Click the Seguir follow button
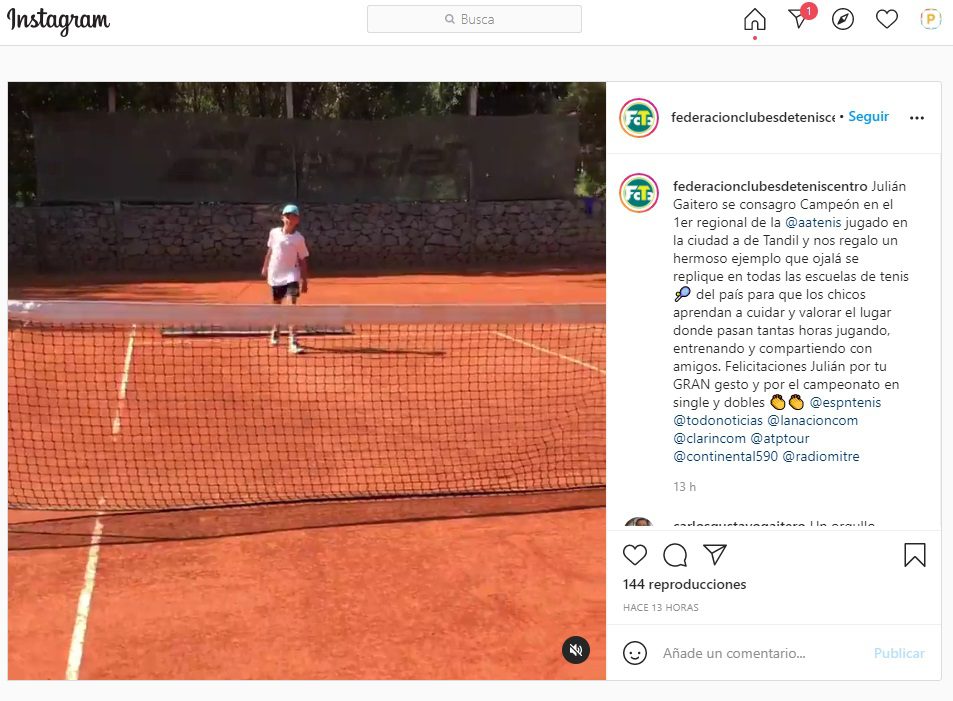 point(868,116)
